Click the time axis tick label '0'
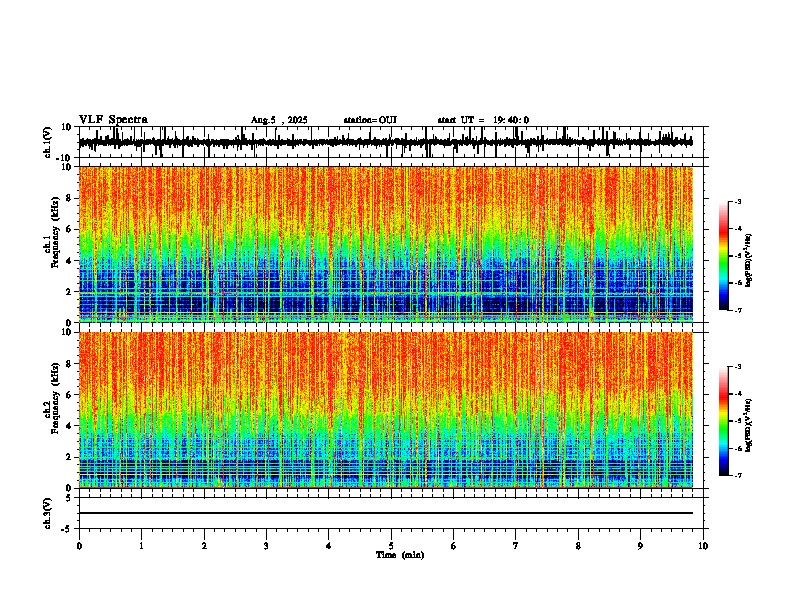 79,546
